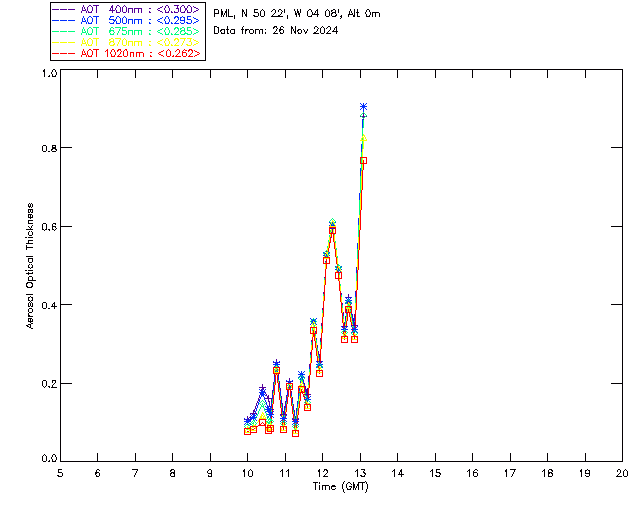Click the yellow triangle marker near 0.82

363,138
